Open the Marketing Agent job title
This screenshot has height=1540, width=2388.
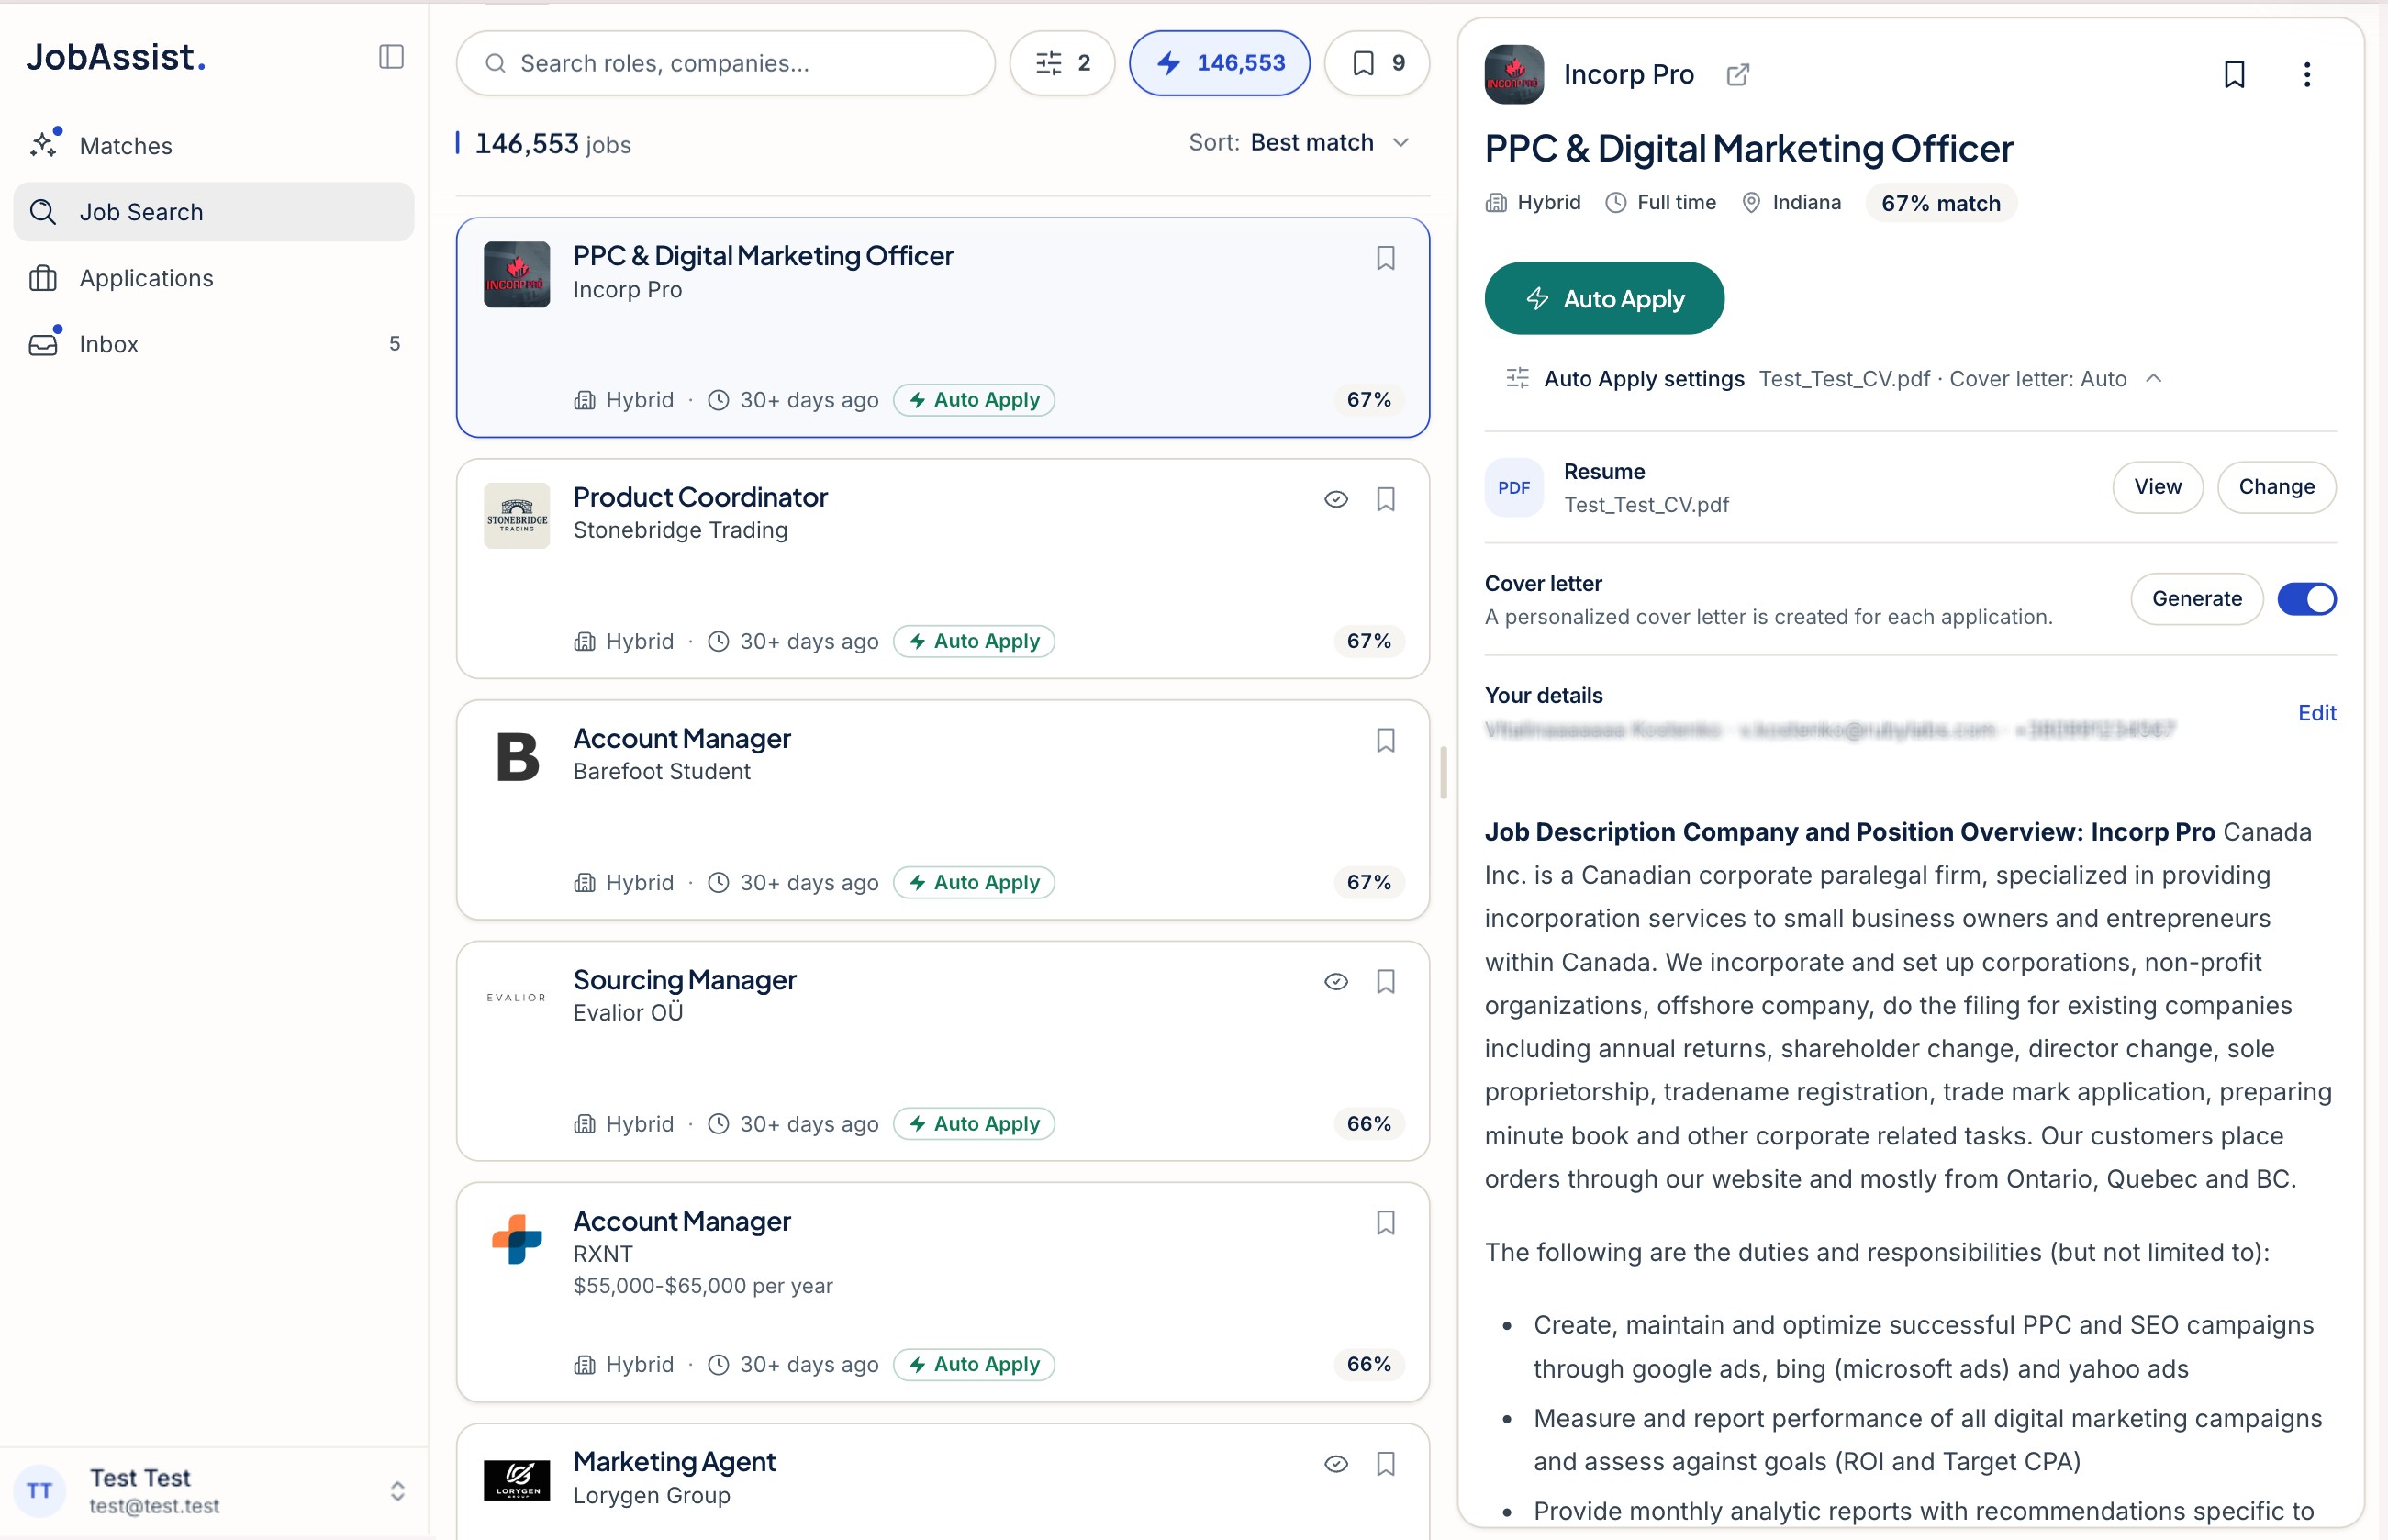pos(674,1462)
